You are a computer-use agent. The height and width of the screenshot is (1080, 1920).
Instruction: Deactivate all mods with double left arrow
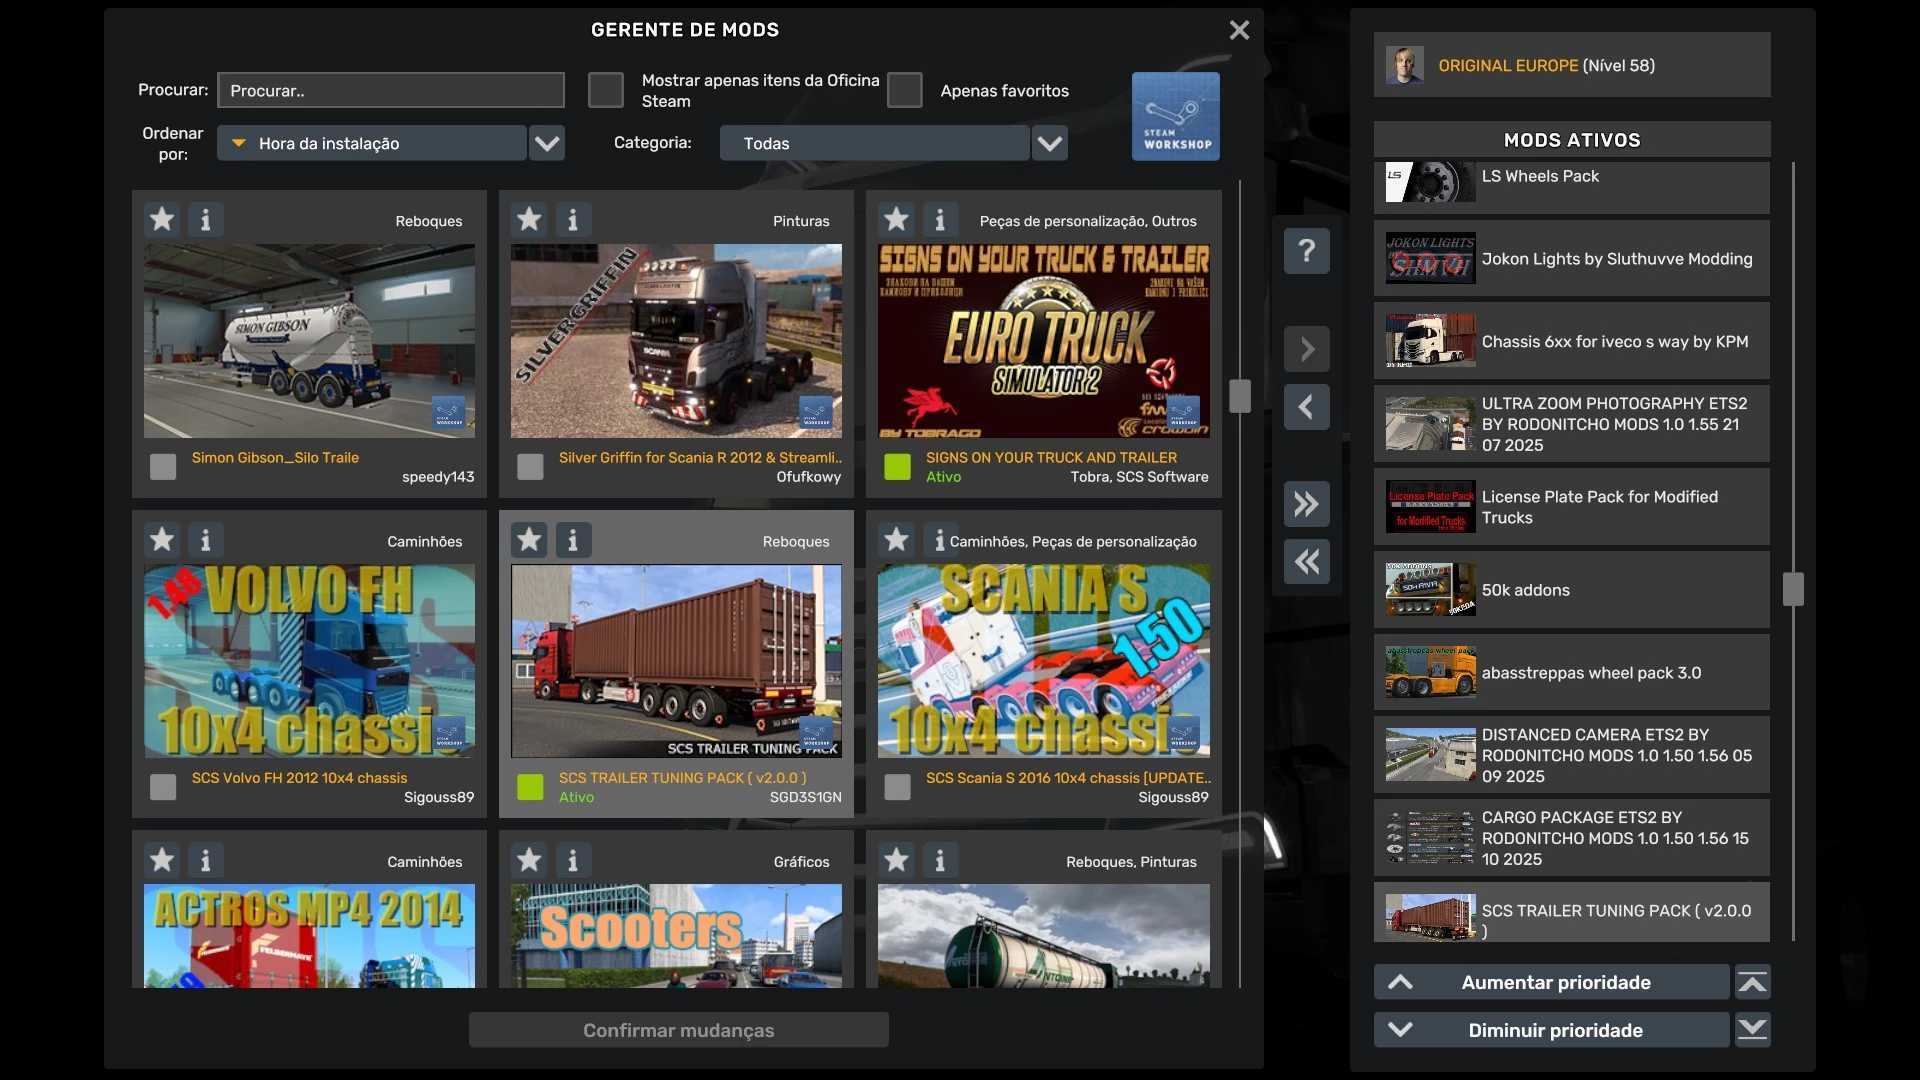1306,562
